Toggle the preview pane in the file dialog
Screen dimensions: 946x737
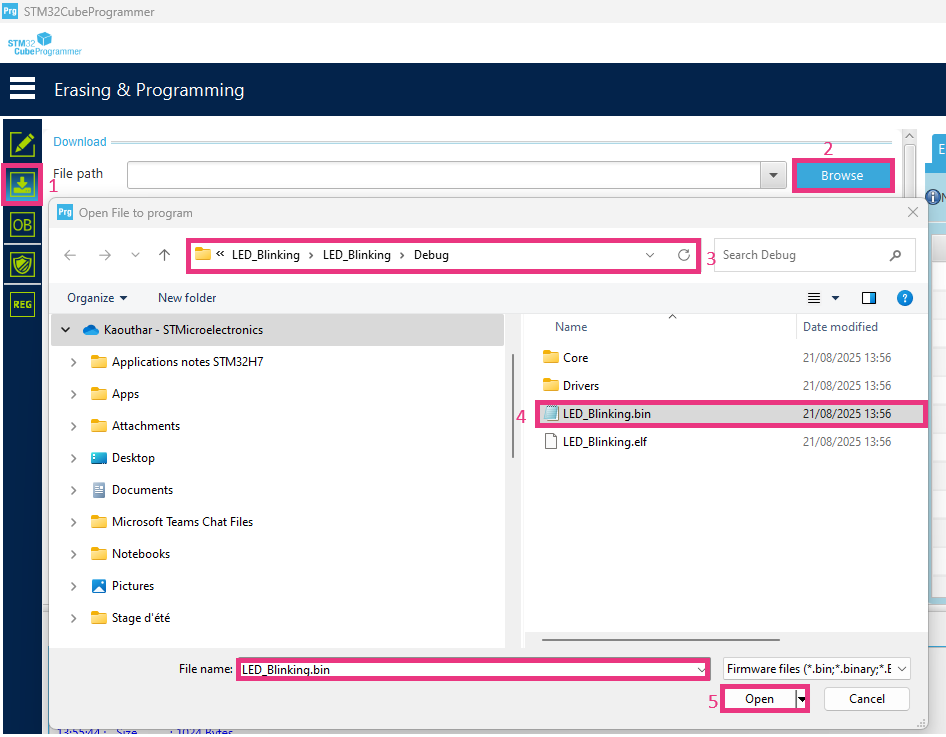pyautogui.click(x=868, y=297)
